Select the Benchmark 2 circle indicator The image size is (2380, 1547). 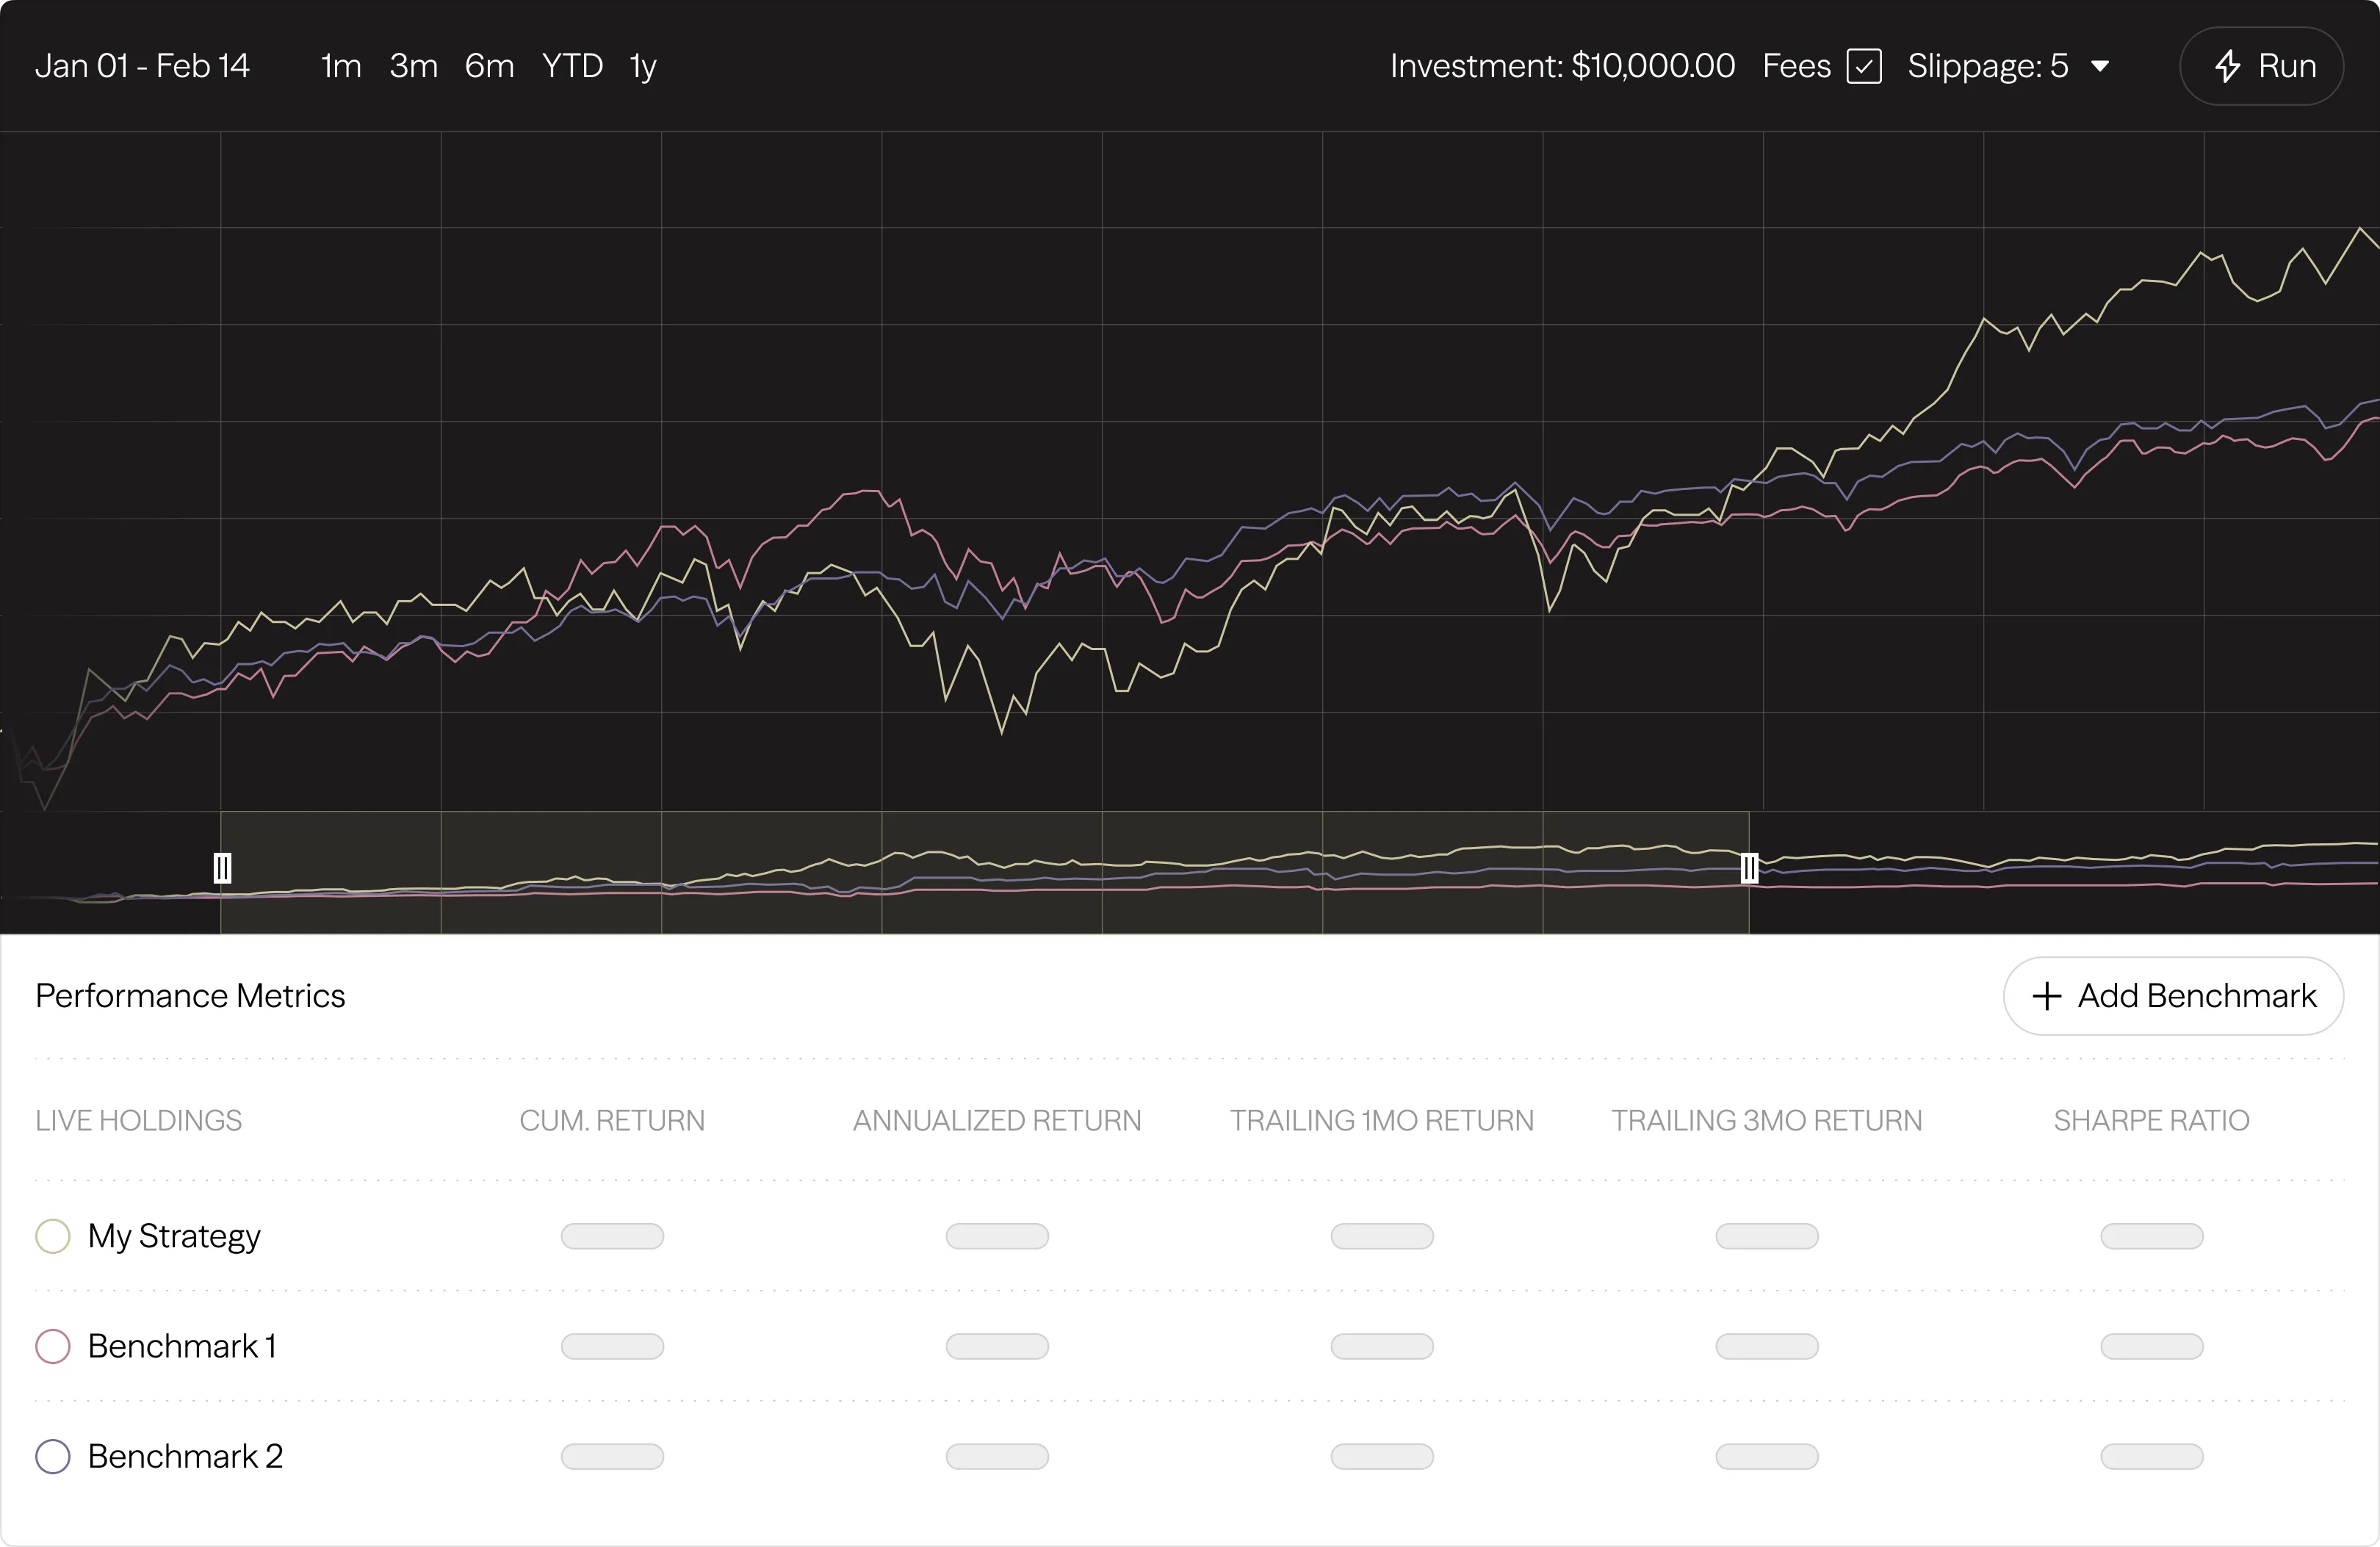[x=53, y=1456]
